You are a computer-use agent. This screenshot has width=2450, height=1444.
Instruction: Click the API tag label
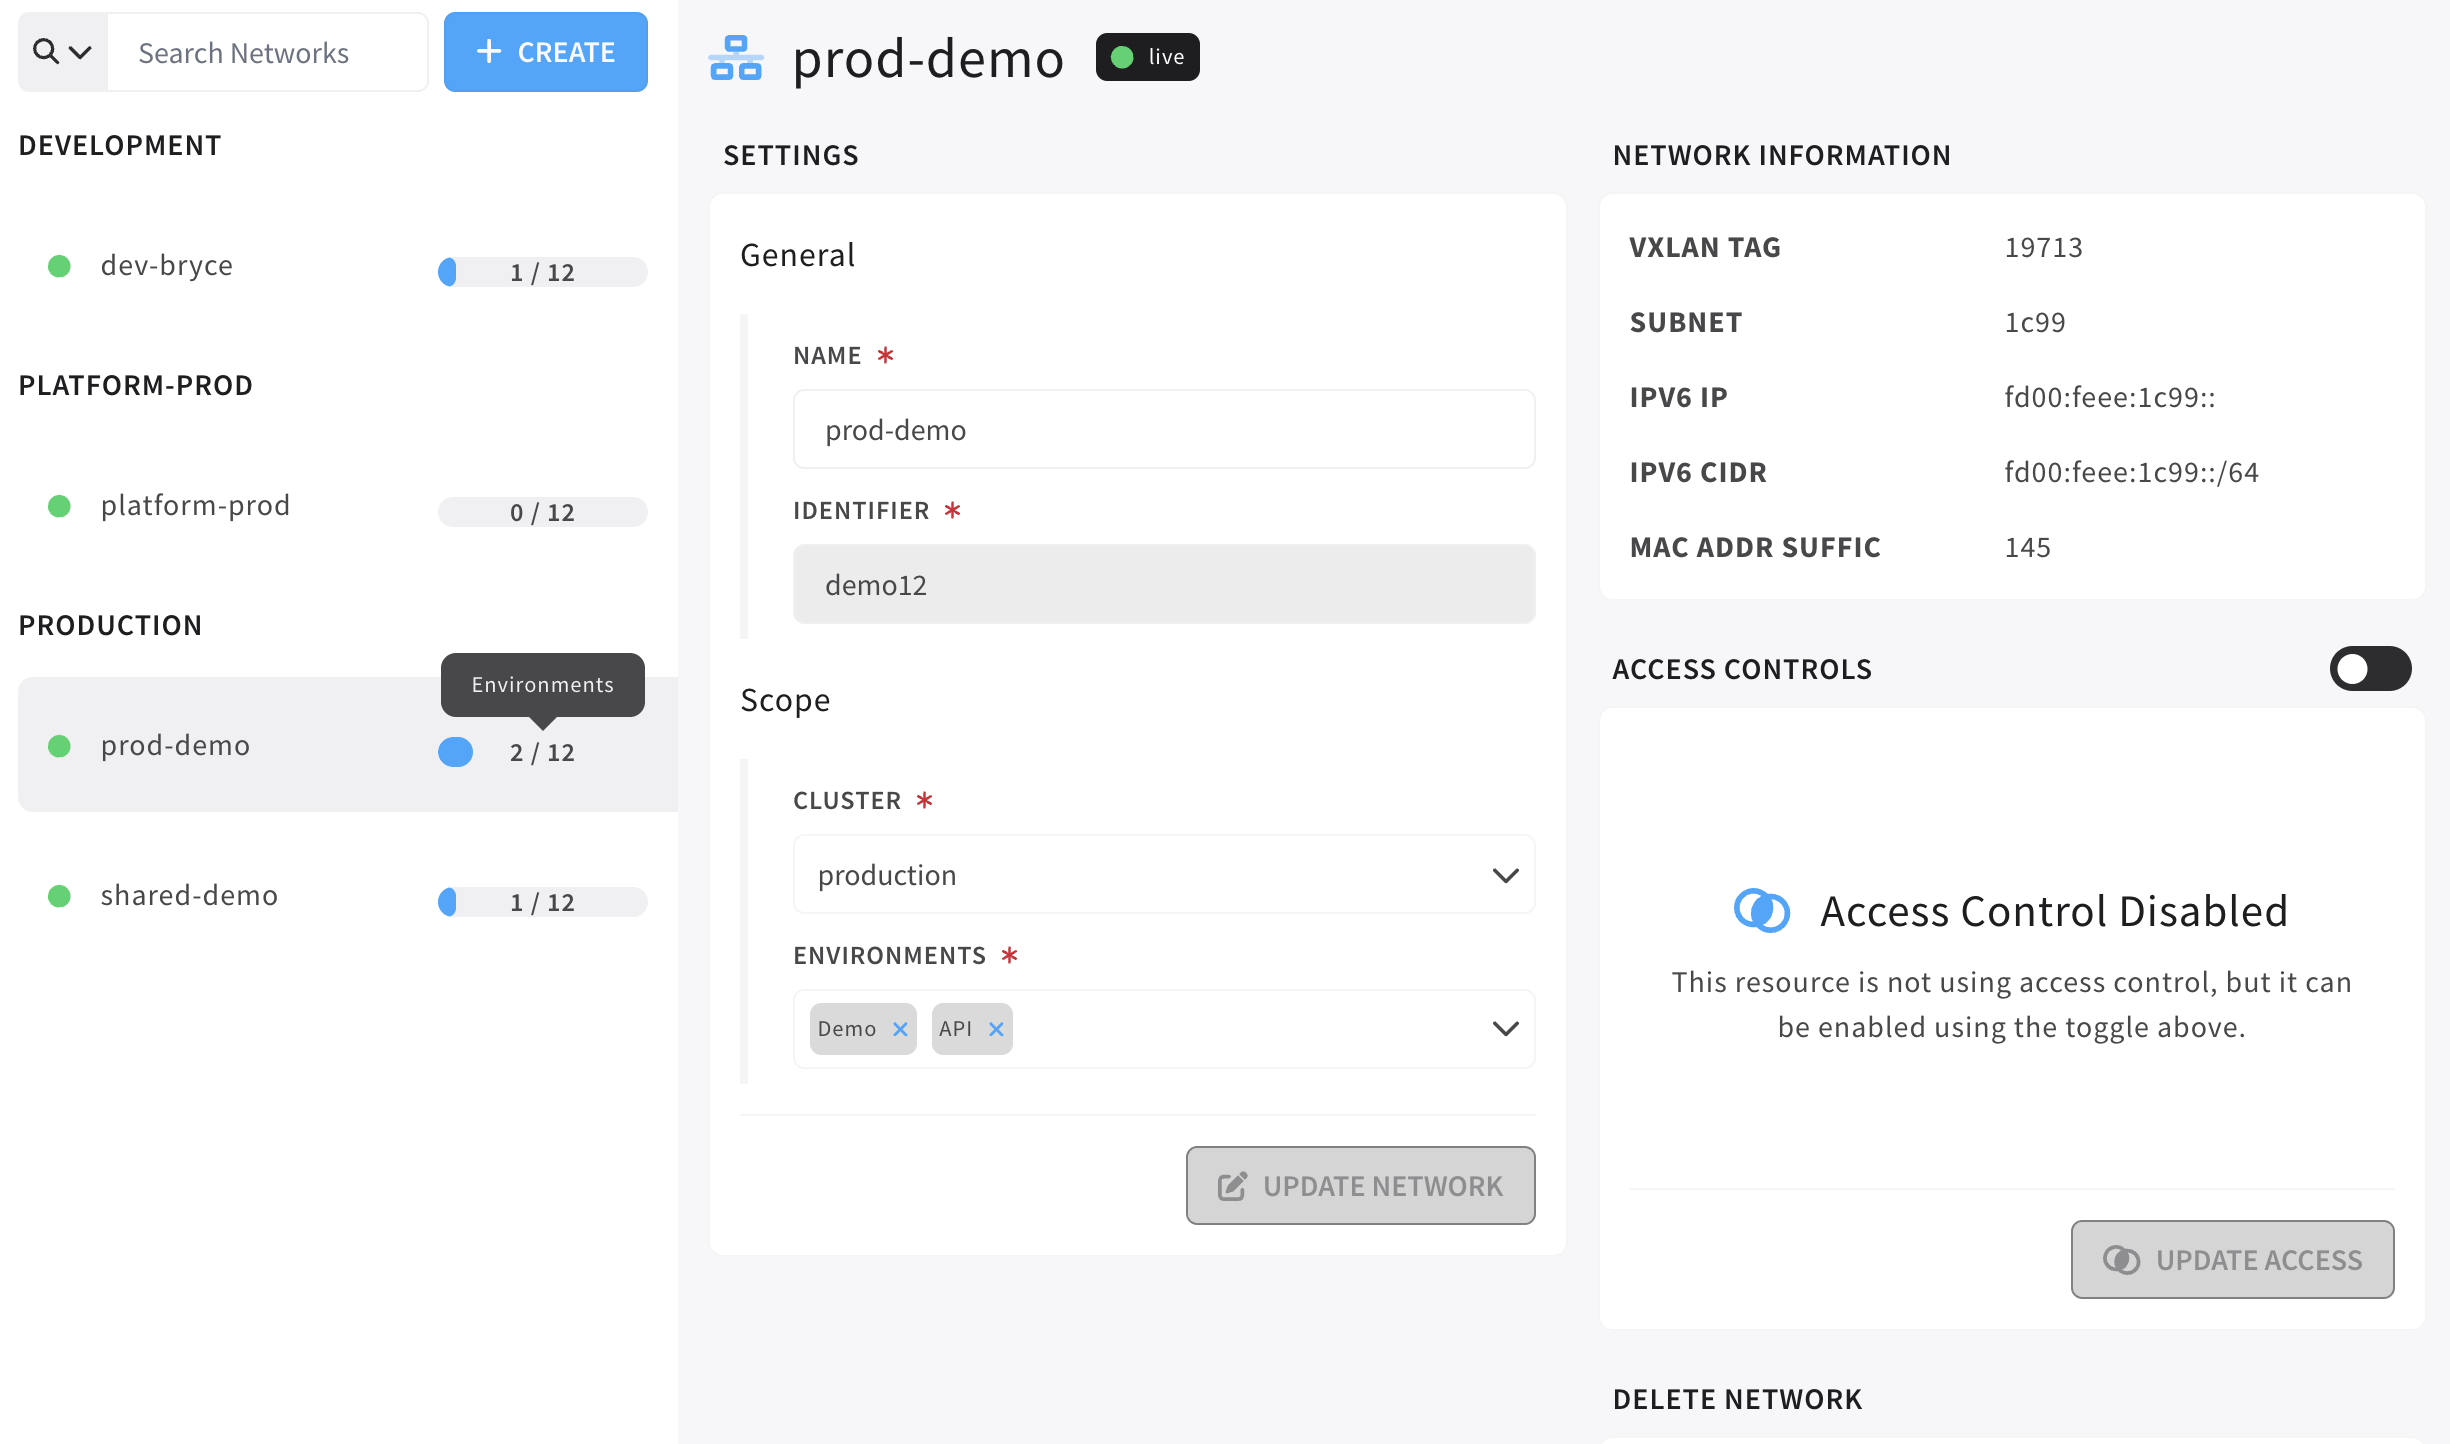click(955, 1029)
